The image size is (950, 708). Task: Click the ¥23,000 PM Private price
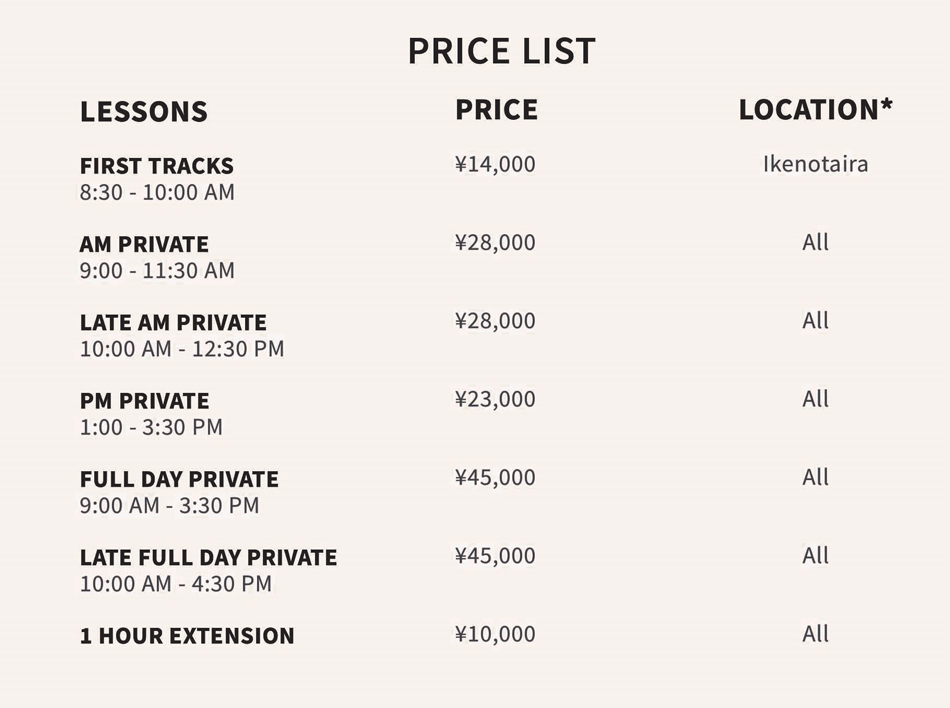pos(495,399)
